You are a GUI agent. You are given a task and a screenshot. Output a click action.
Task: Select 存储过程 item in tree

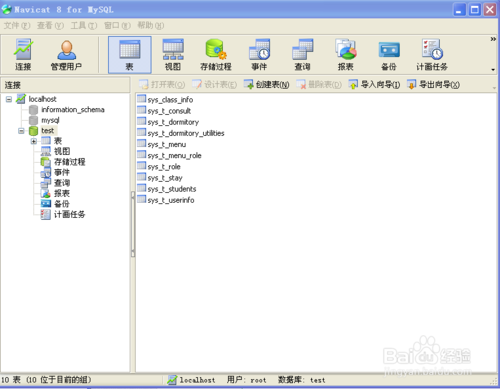tap(70, 162)
